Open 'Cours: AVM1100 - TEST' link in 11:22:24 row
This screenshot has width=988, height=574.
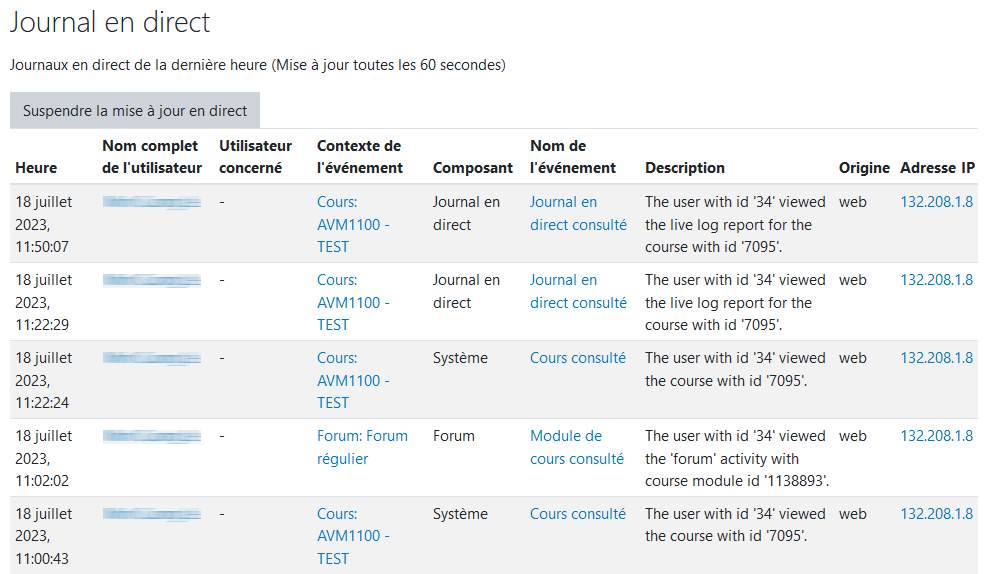pos(353,381)
